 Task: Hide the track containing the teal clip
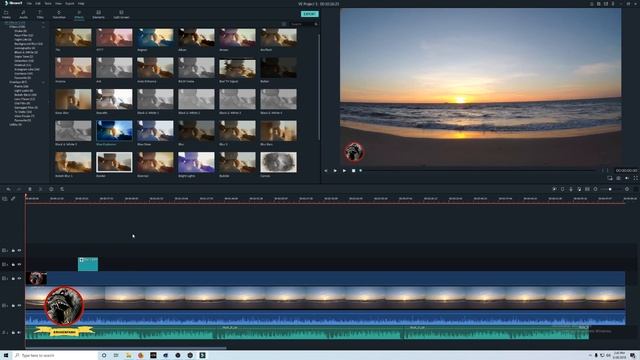click(x=19, y=264)
